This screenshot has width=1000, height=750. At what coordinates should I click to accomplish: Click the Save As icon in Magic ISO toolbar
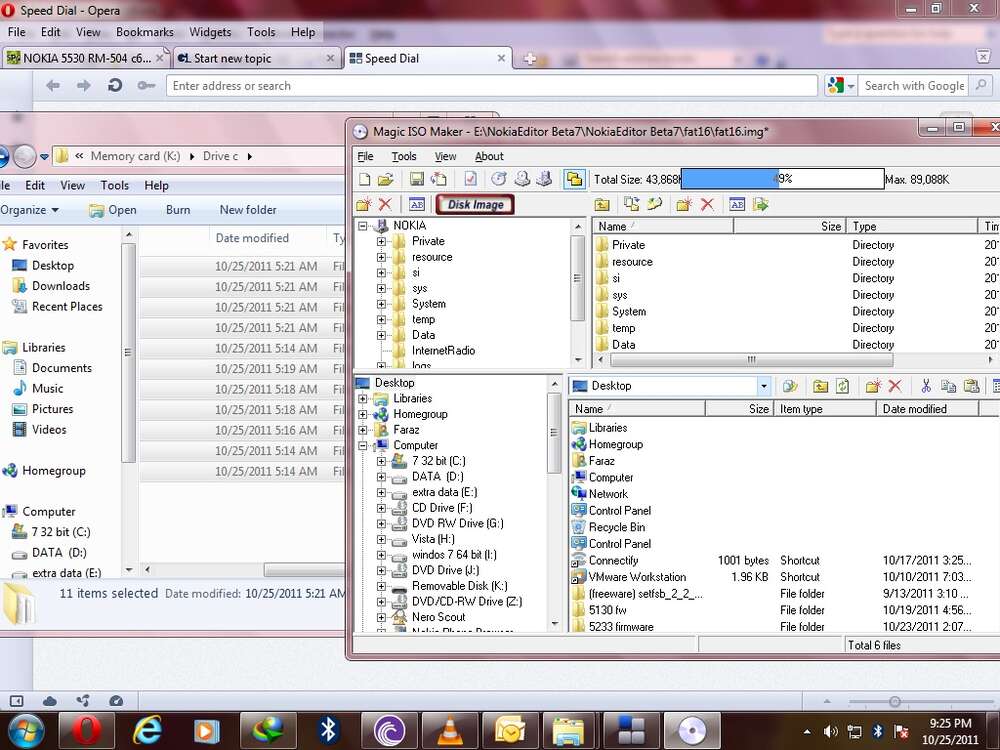[x=439, y=179]
